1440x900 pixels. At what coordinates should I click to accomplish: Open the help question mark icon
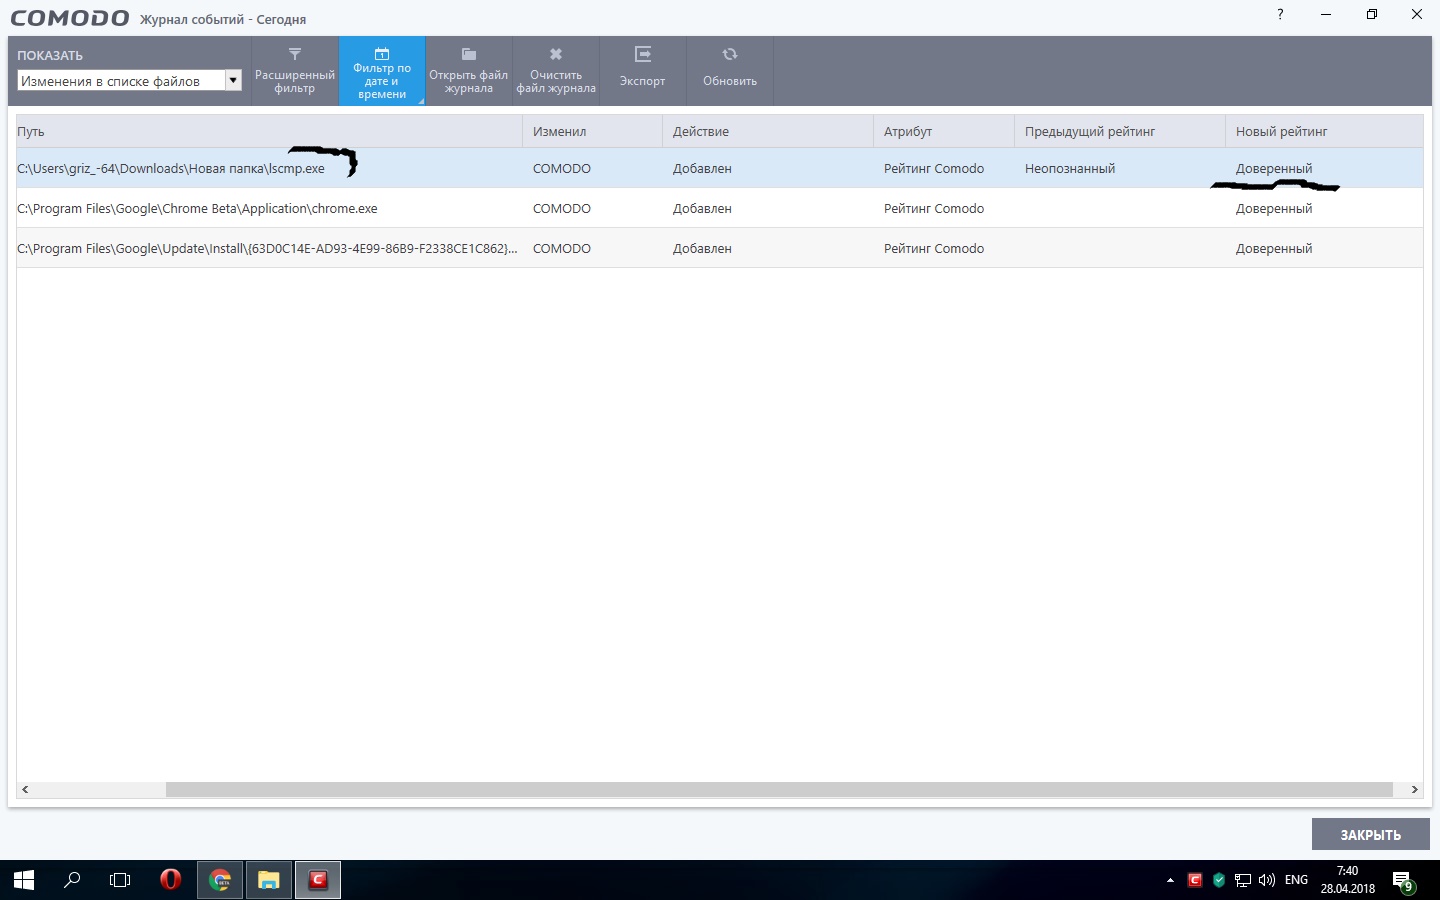[x=1280, y=15]
